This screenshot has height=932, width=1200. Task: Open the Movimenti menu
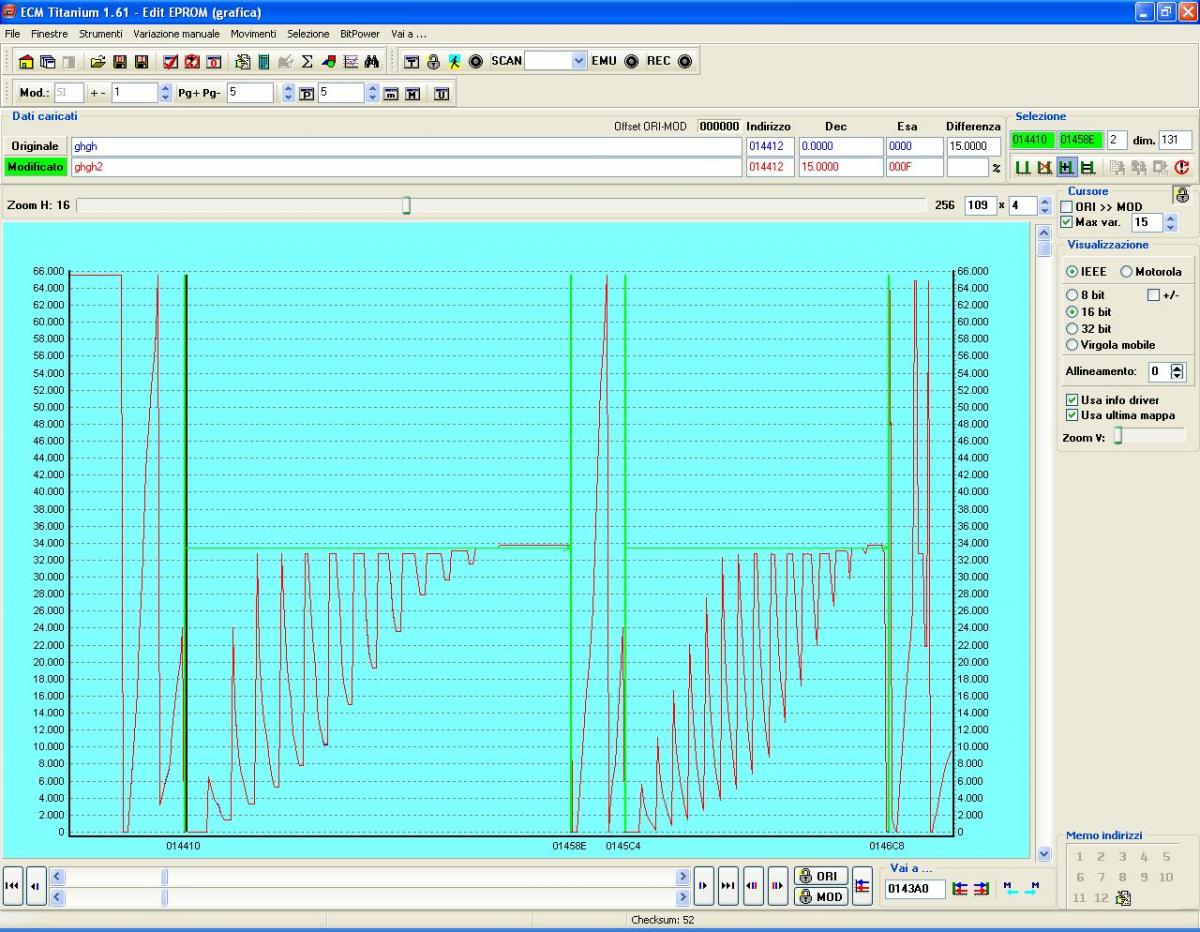[253, 34]
